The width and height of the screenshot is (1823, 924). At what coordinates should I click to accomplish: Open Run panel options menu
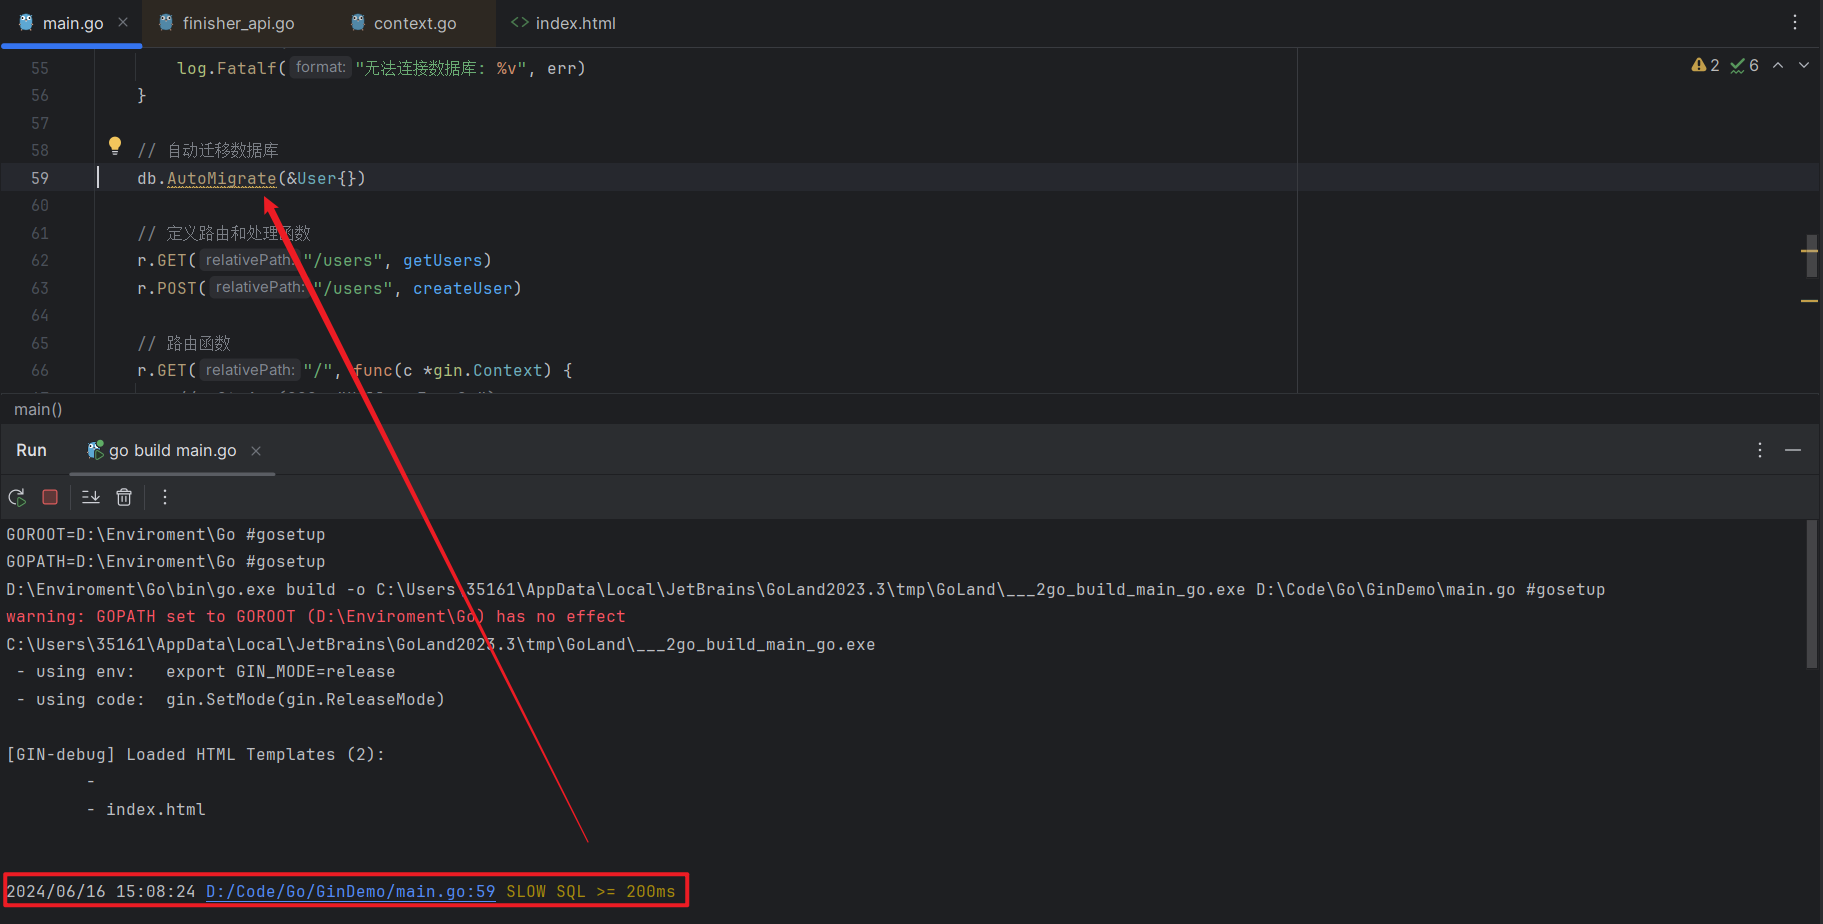click(1760, 450)
